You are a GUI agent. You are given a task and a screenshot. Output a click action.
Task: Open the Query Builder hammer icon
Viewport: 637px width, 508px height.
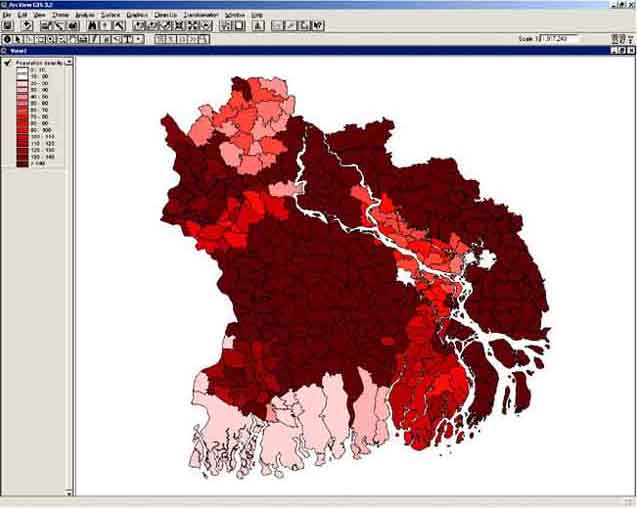click(x=119, y=26)
